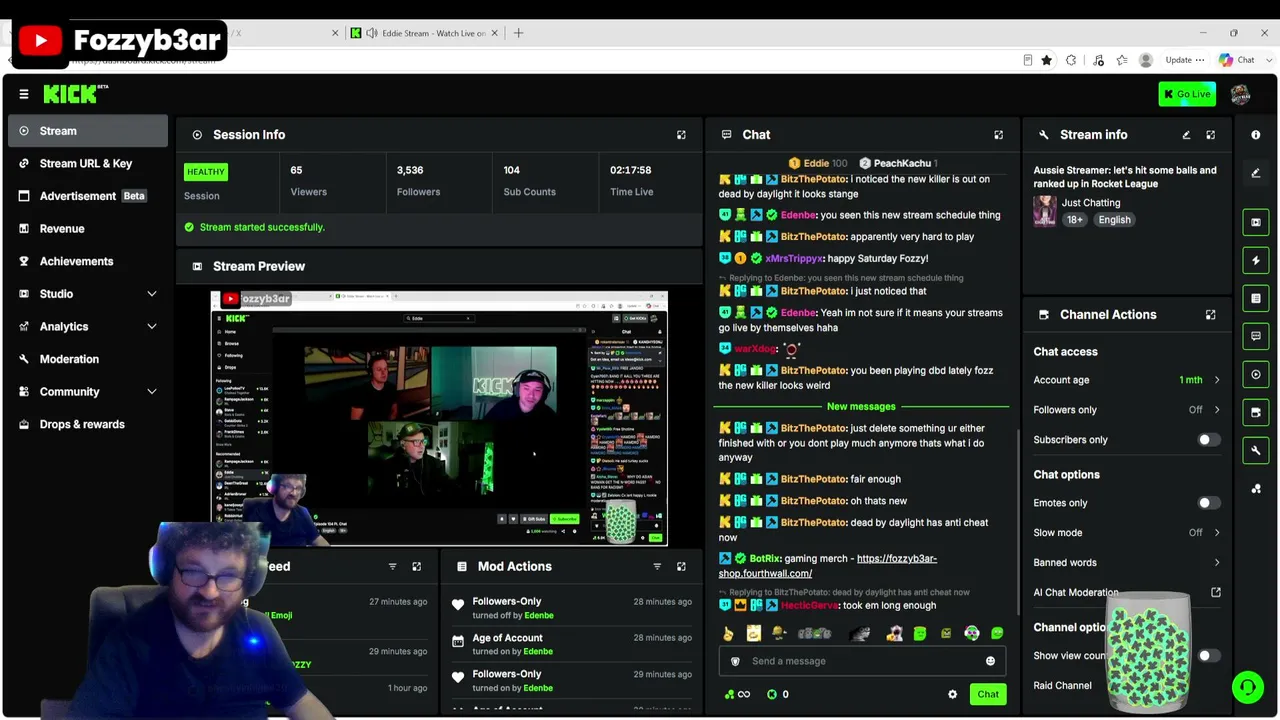
Task: Click the edit layout pencil in right sidebar
Action: pyautogui.click(x=1256, y=173)
